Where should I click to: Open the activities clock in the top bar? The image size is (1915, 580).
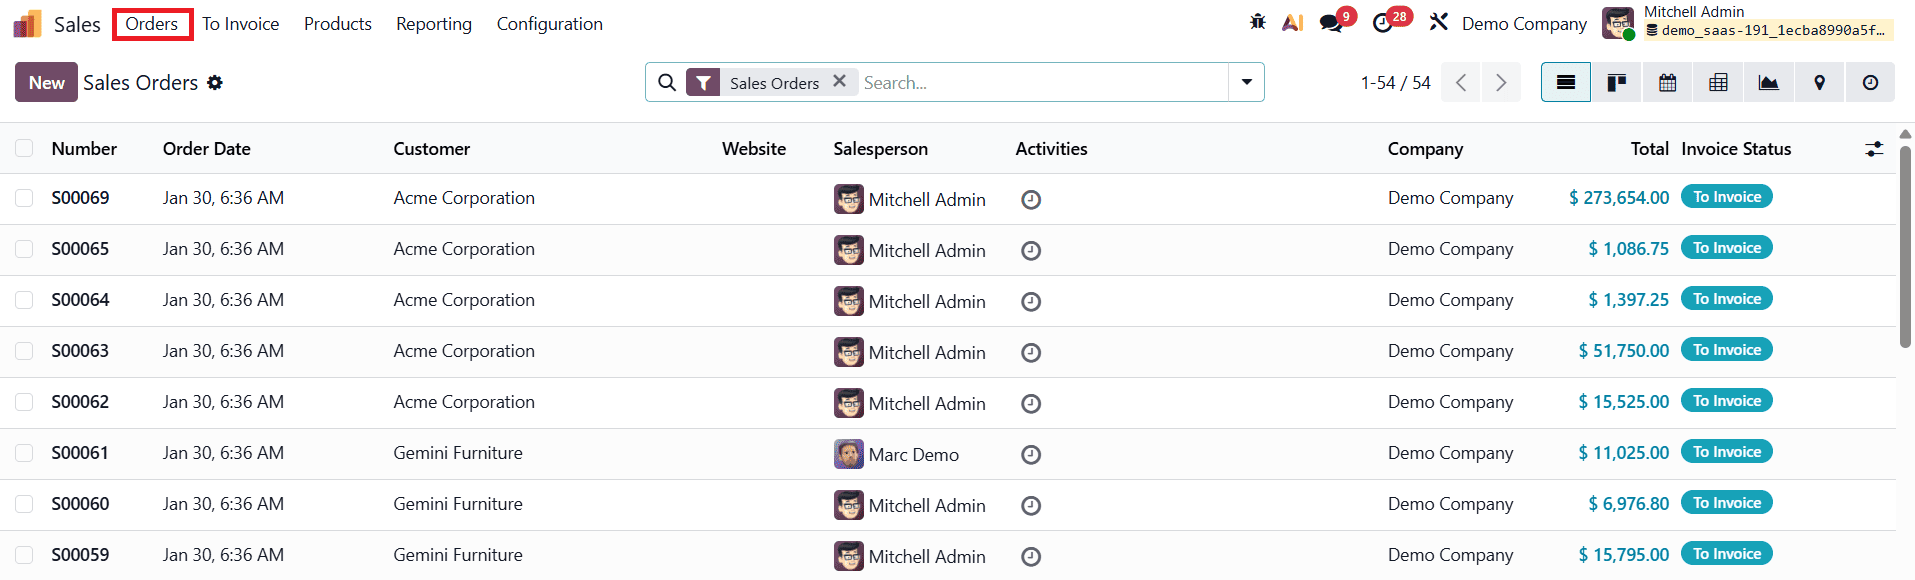1383,23
